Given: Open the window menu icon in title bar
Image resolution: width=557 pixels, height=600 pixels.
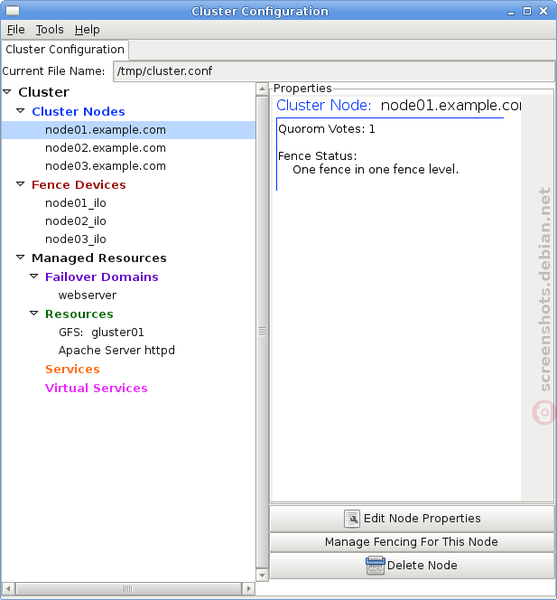Looking at the screenshot, I should click(12, 10).
